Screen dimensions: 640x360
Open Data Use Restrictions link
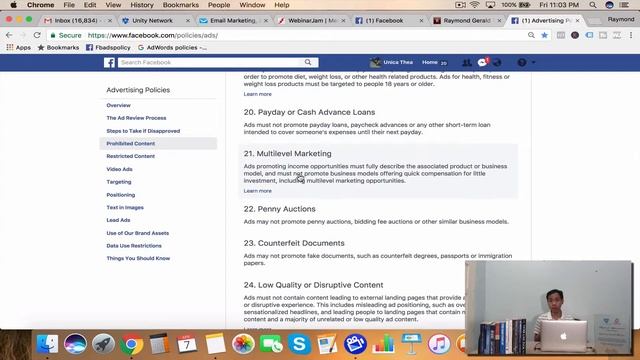coord(134,246)
